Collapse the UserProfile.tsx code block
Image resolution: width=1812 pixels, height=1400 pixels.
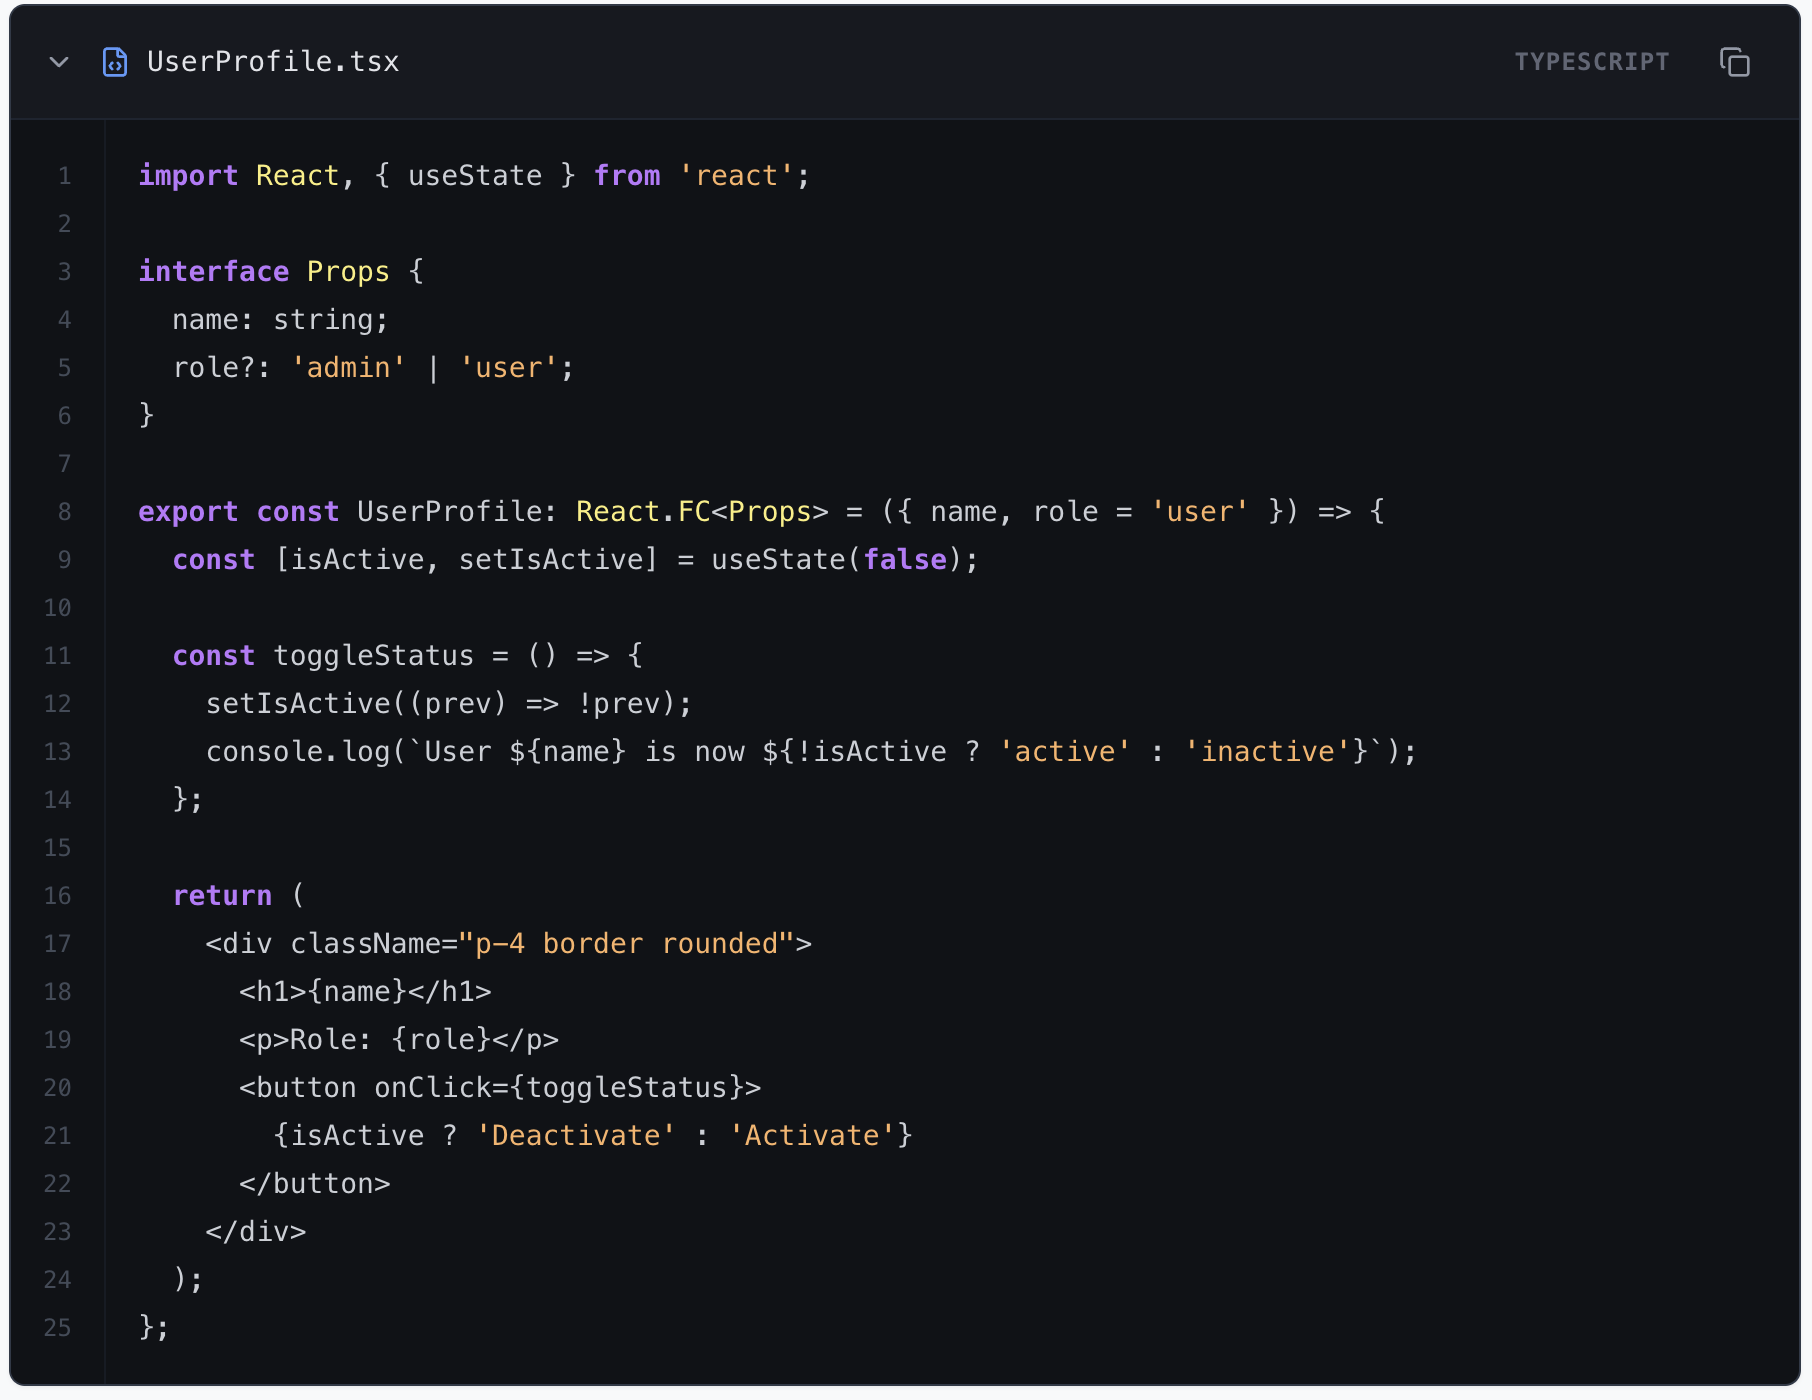[x=59, y=62]
